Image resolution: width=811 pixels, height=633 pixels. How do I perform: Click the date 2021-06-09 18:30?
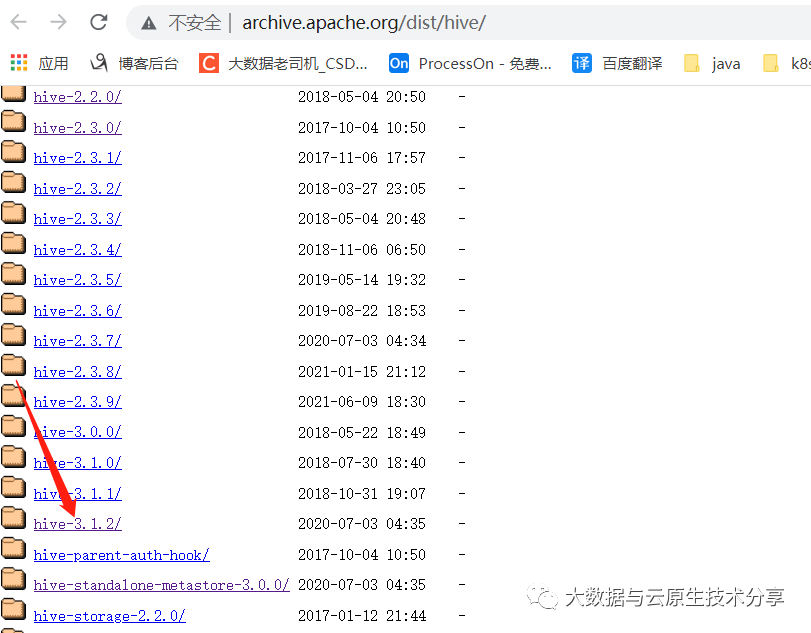pos(362,402)
